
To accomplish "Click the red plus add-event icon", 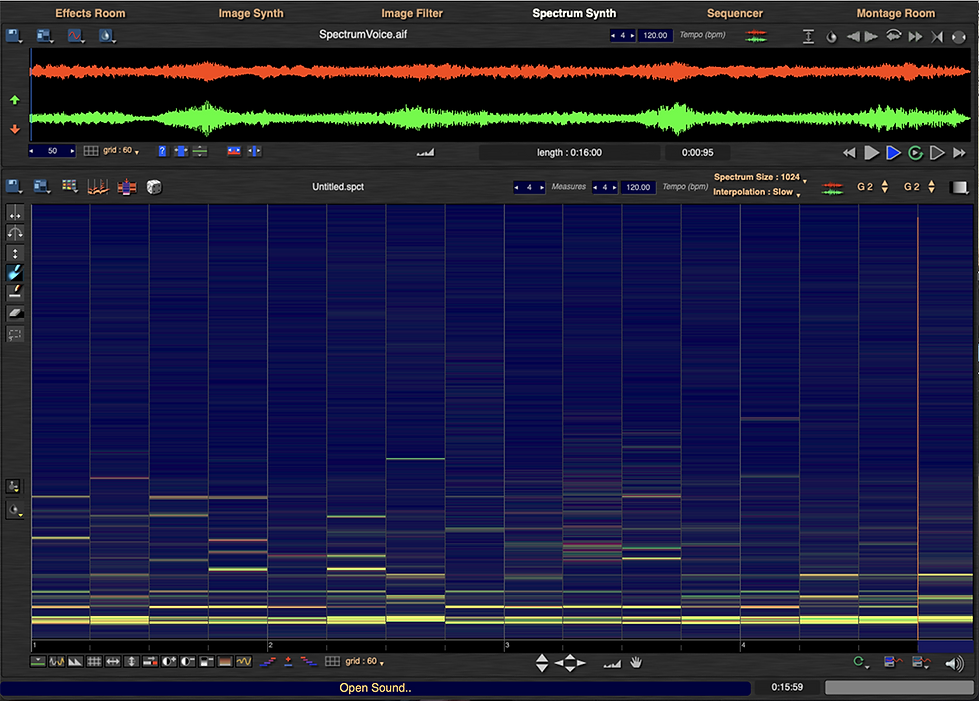I will point(288,662).
